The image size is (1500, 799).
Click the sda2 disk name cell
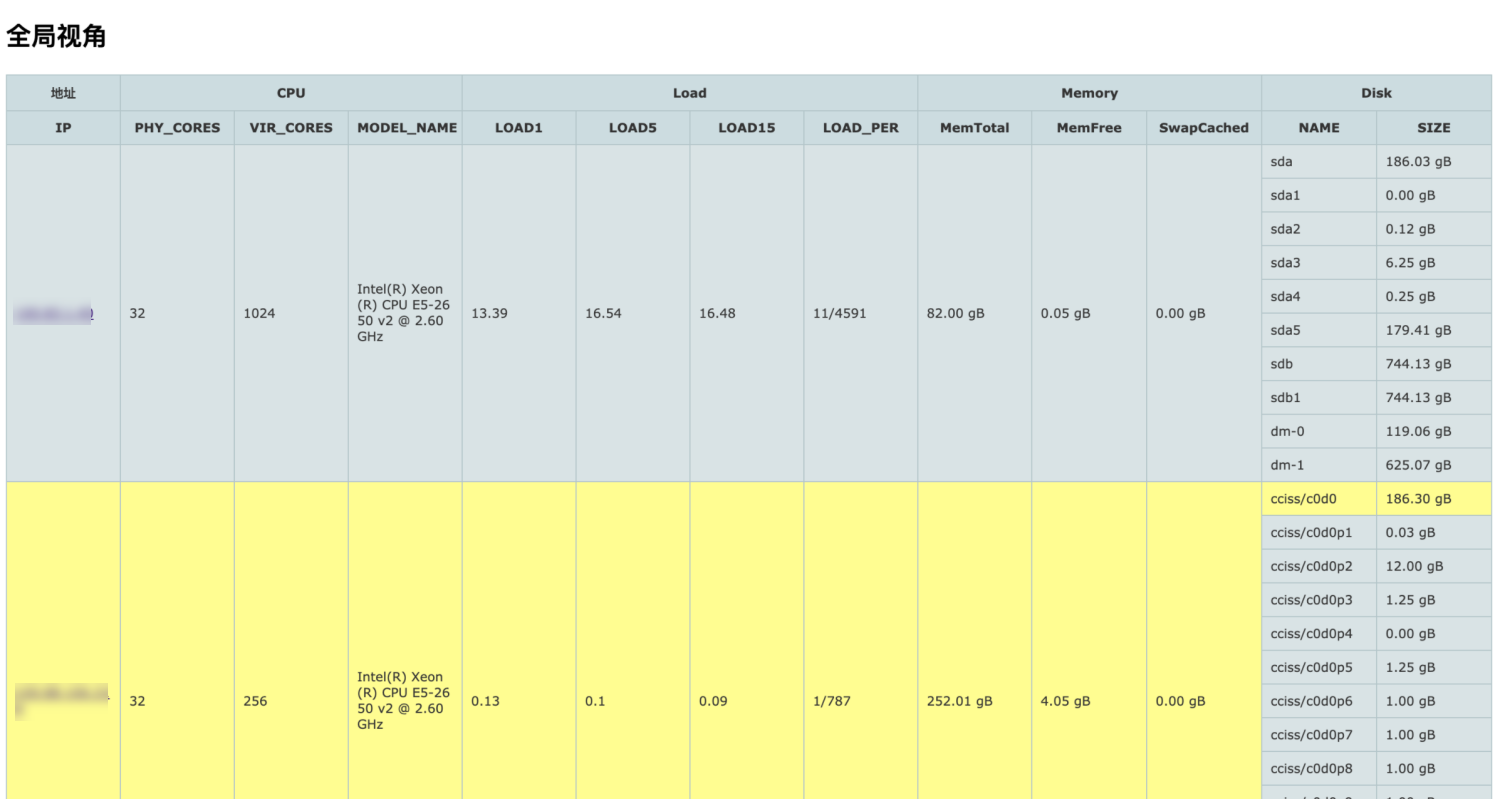(x=1319, y=229)
